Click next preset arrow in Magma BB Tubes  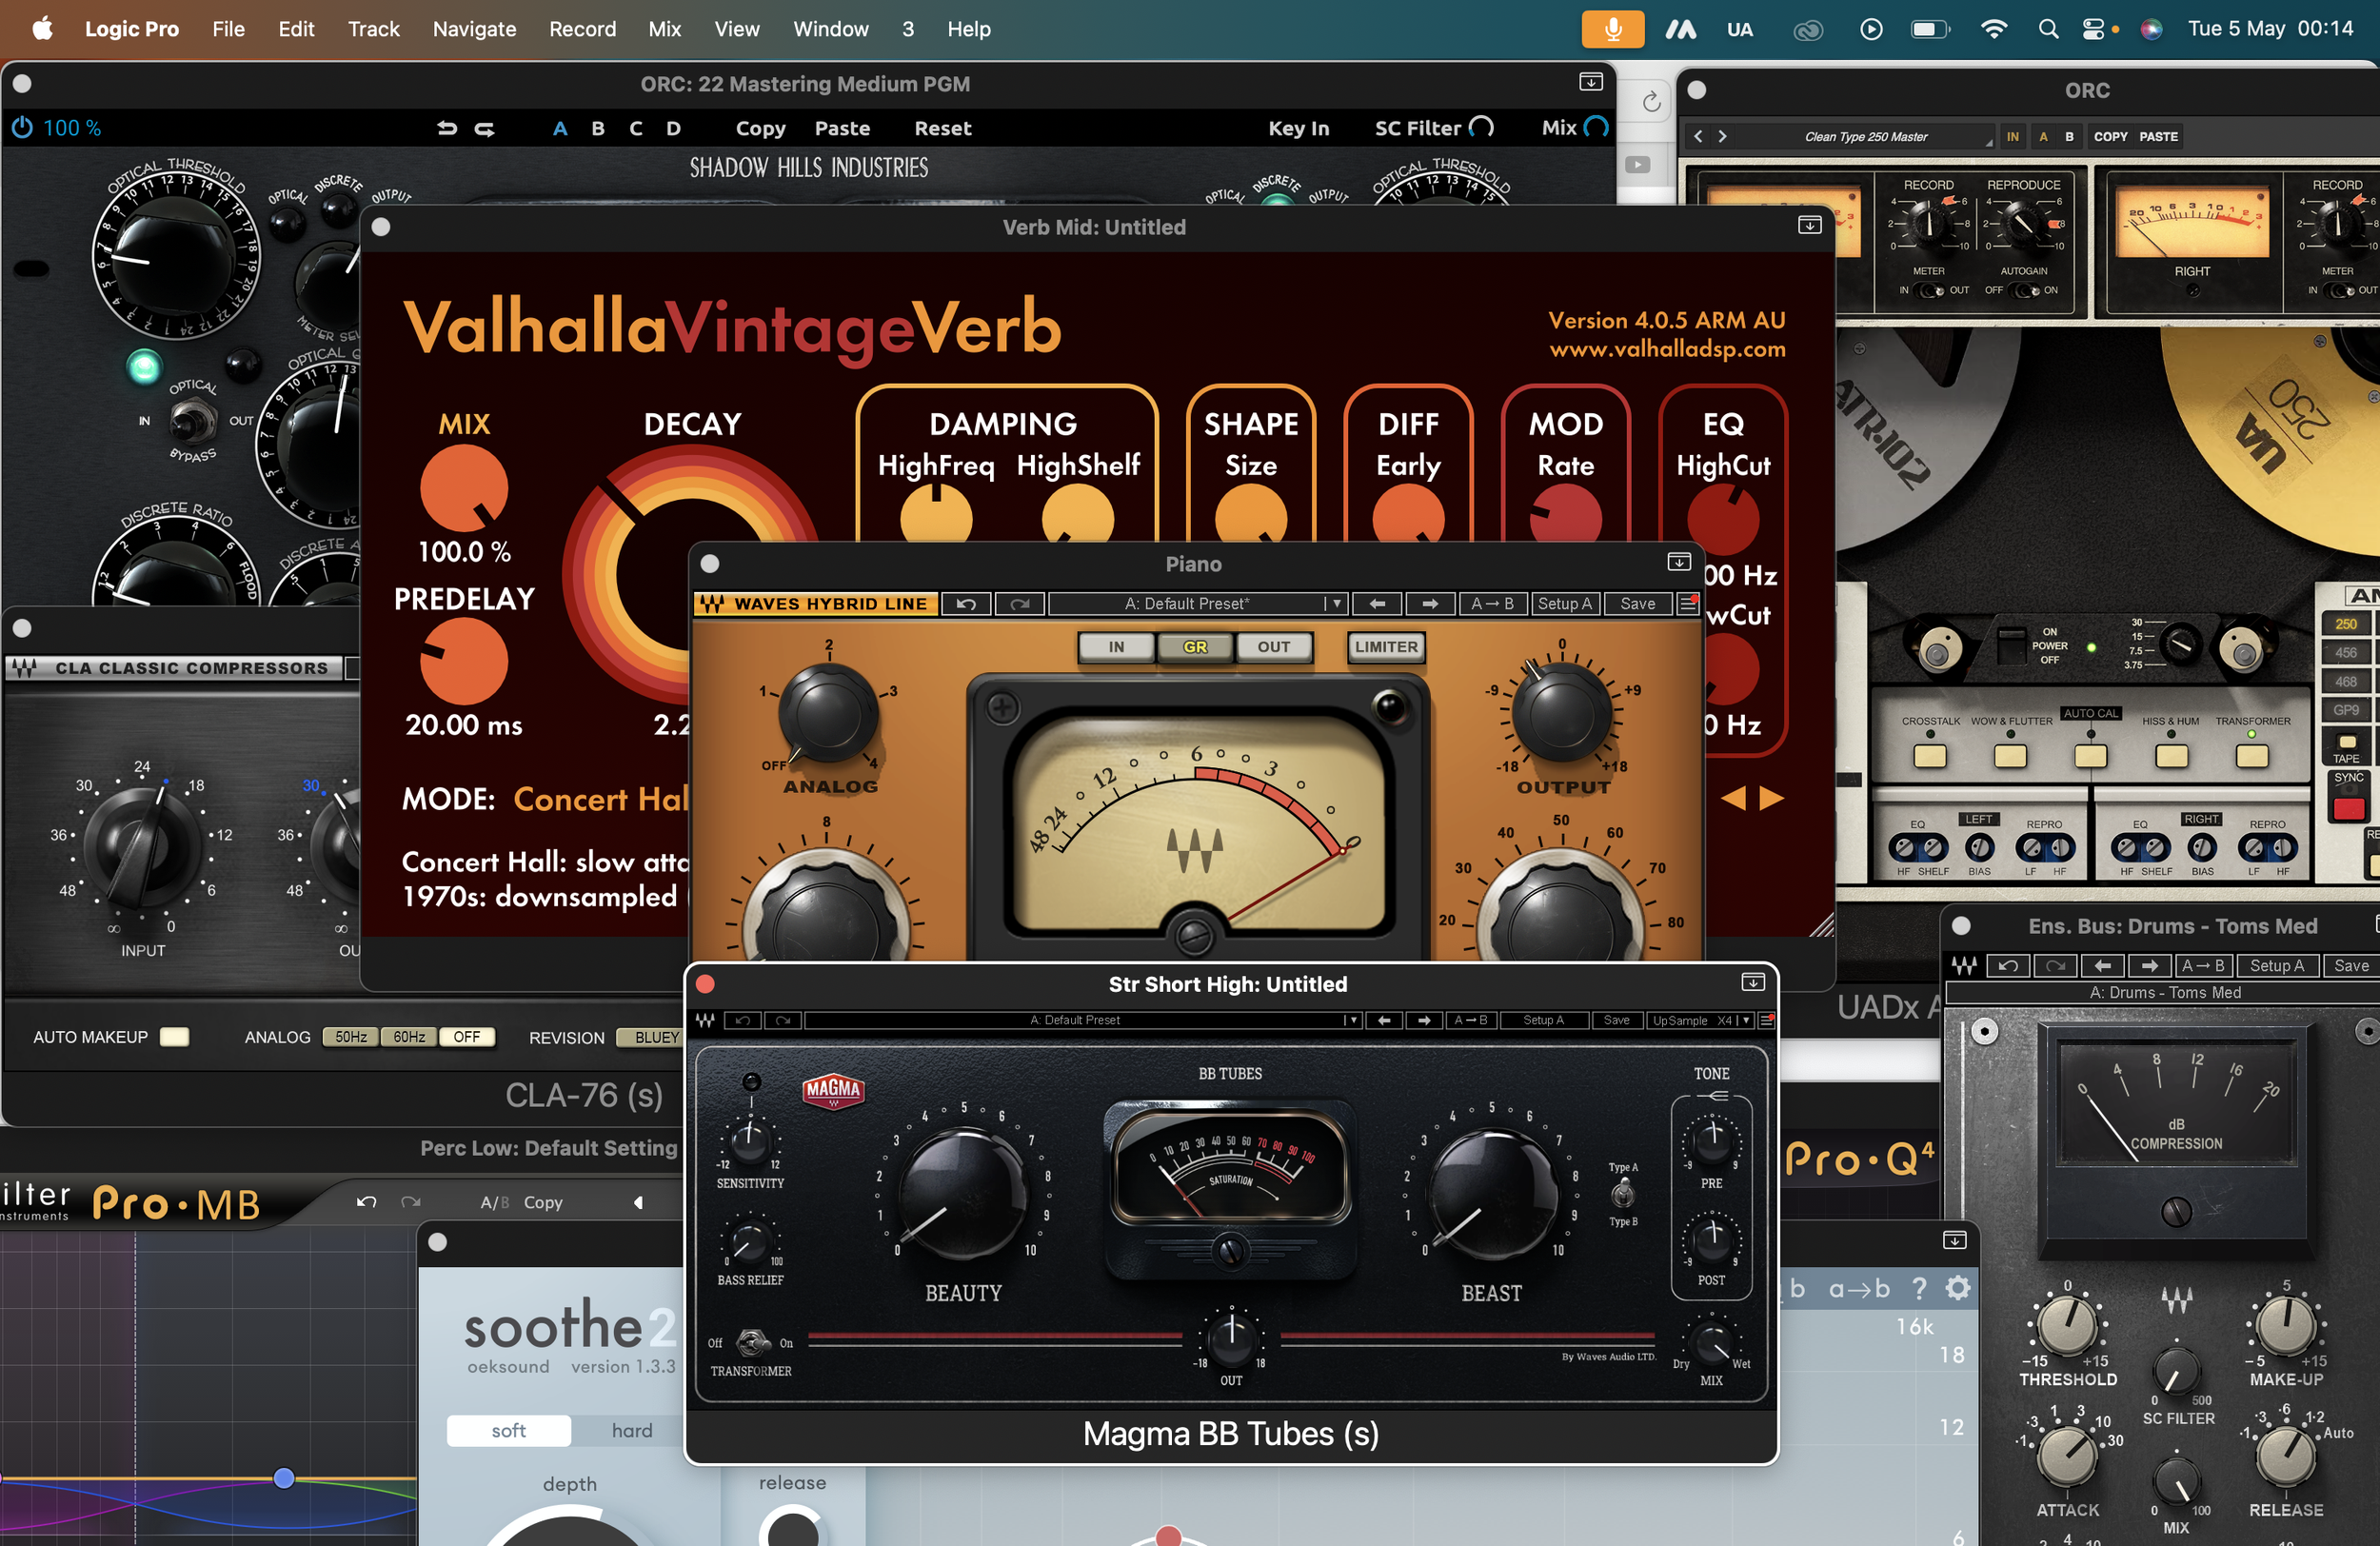pos(1424,1020)
